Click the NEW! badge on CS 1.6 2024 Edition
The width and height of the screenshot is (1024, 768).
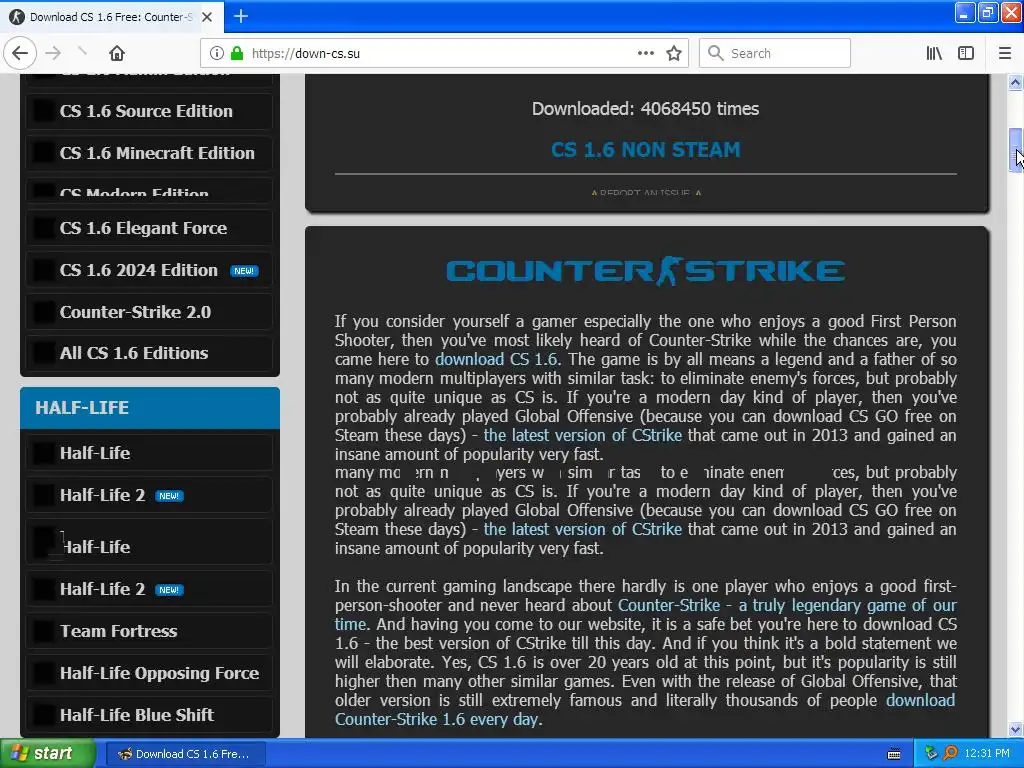click(x=244, y=271)
